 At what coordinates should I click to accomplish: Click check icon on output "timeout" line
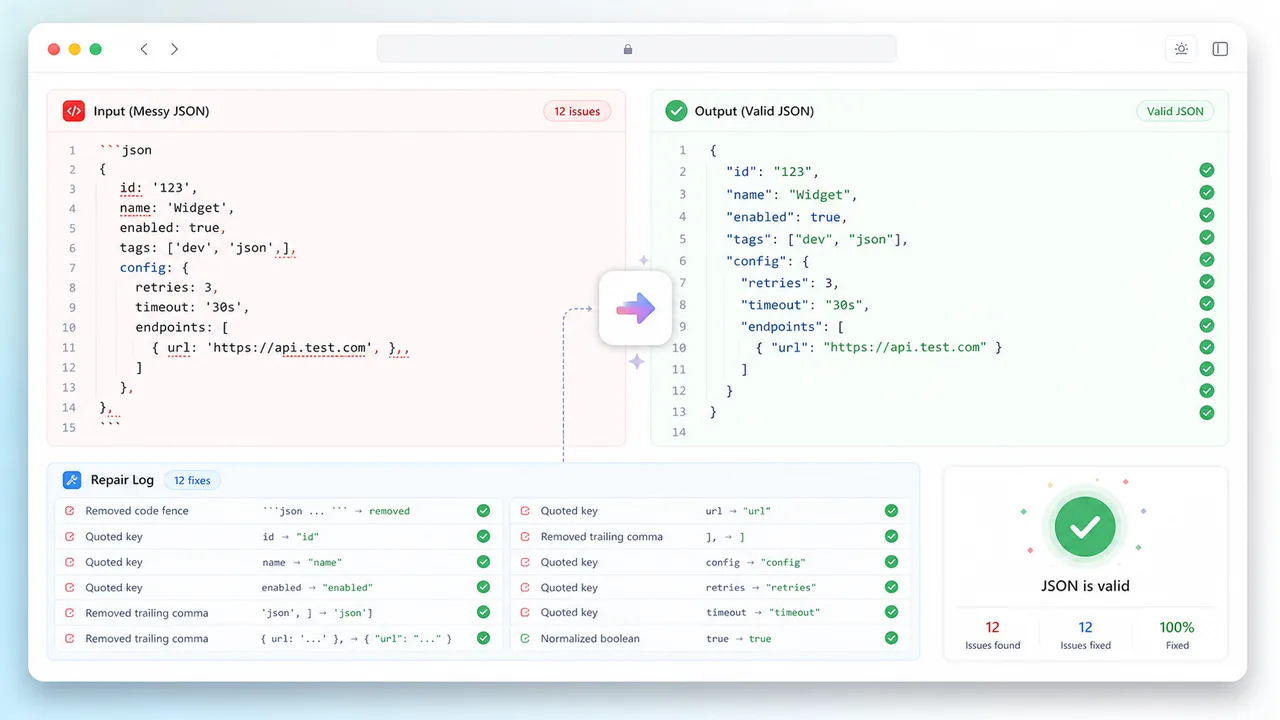[x=1207, y=303]
